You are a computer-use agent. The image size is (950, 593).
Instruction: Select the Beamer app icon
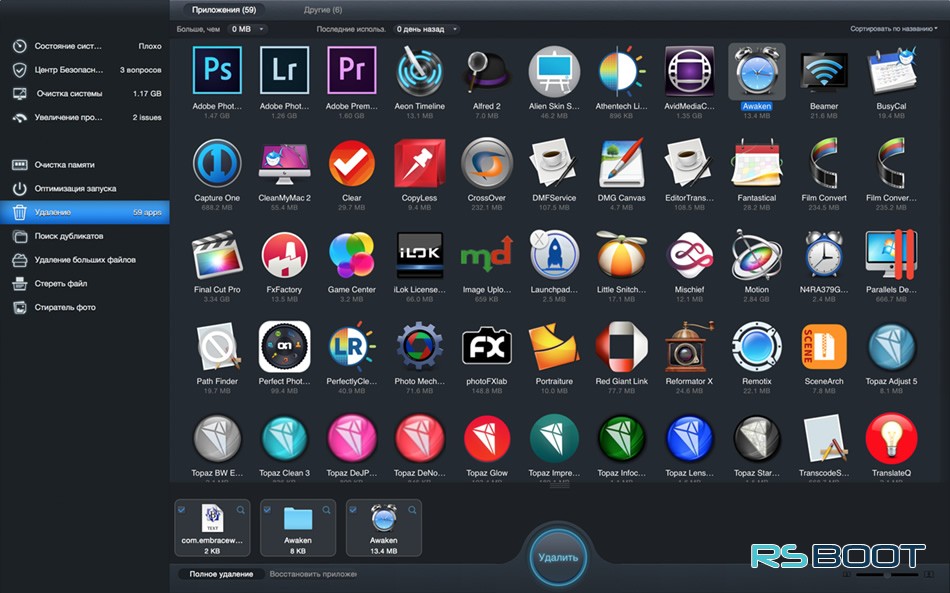(x=823, y=73)
